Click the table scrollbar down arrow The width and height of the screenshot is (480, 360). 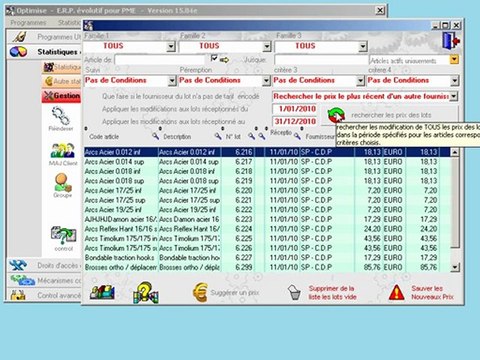(455, 267)
